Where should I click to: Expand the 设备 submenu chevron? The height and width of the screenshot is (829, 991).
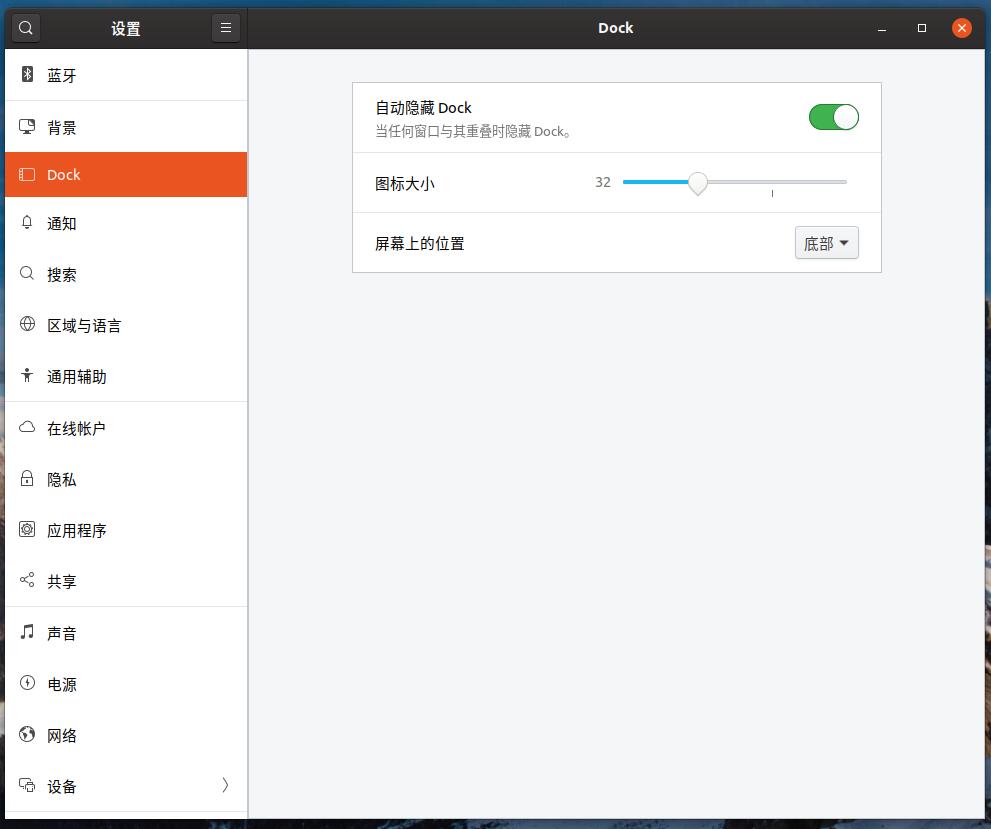pos(225,785)
